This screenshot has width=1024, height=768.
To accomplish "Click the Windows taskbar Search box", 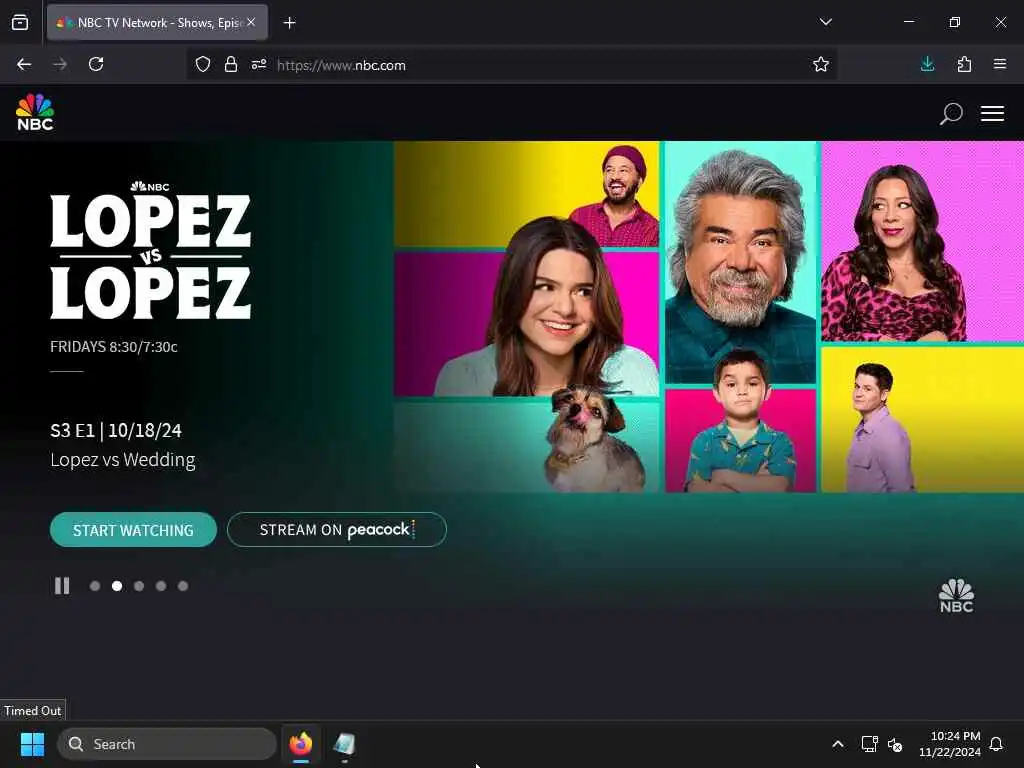I will click(167, 744).
